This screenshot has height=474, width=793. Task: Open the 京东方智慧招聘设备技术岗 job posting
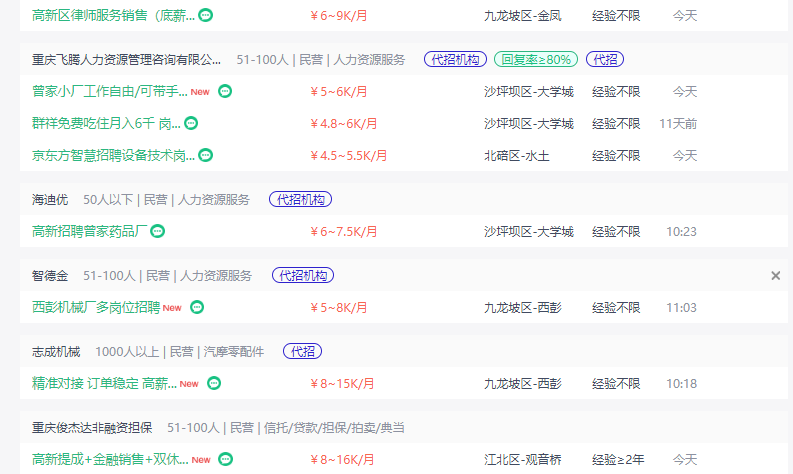coord(113,155)
